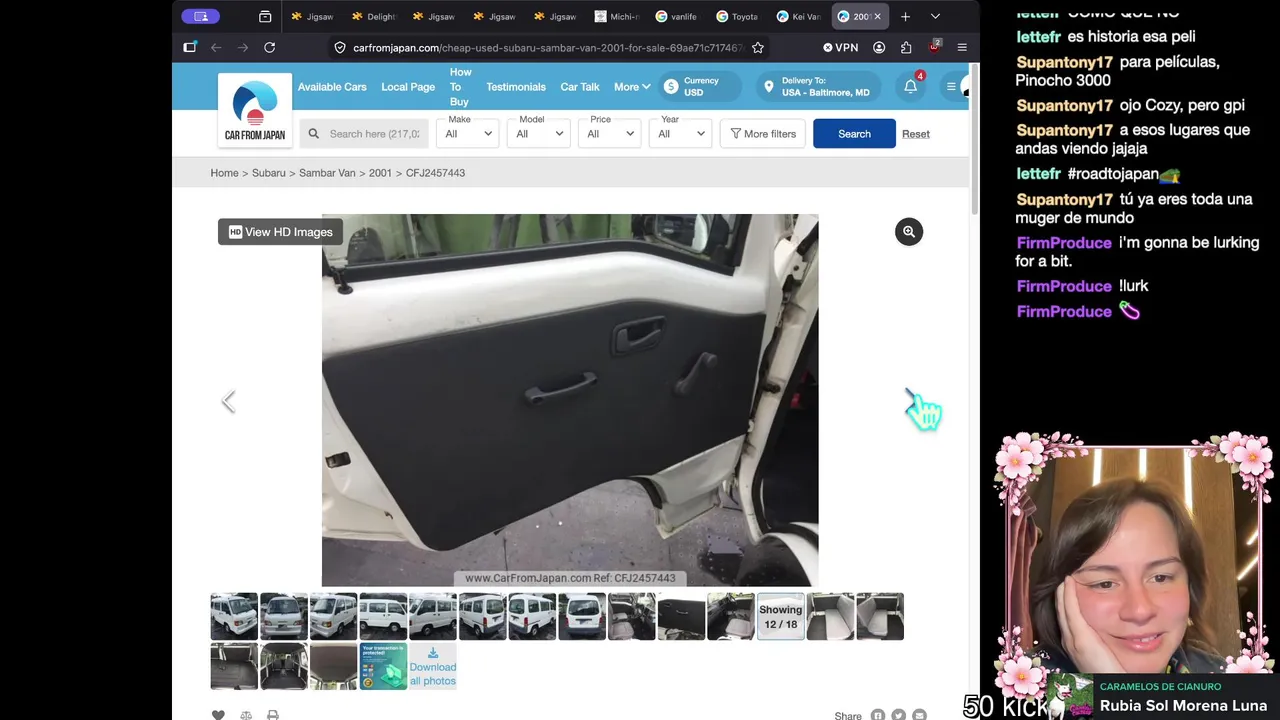Open Available Cars in the nav
Image resolution: width=1280 pixels, height=720 pixels.
tap(332, 87)
